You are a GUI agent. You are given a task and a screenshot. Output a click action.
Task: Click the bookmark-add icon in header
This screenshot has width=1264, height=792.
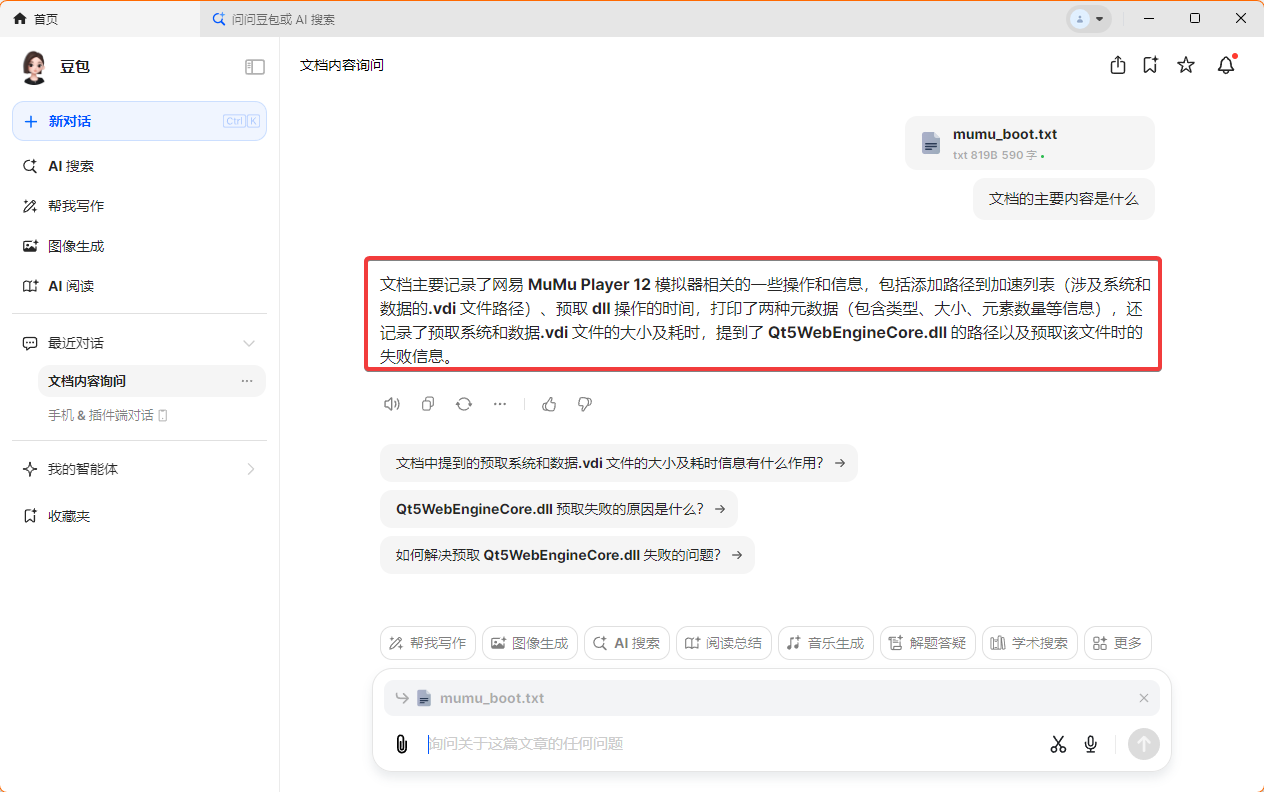1151,65
